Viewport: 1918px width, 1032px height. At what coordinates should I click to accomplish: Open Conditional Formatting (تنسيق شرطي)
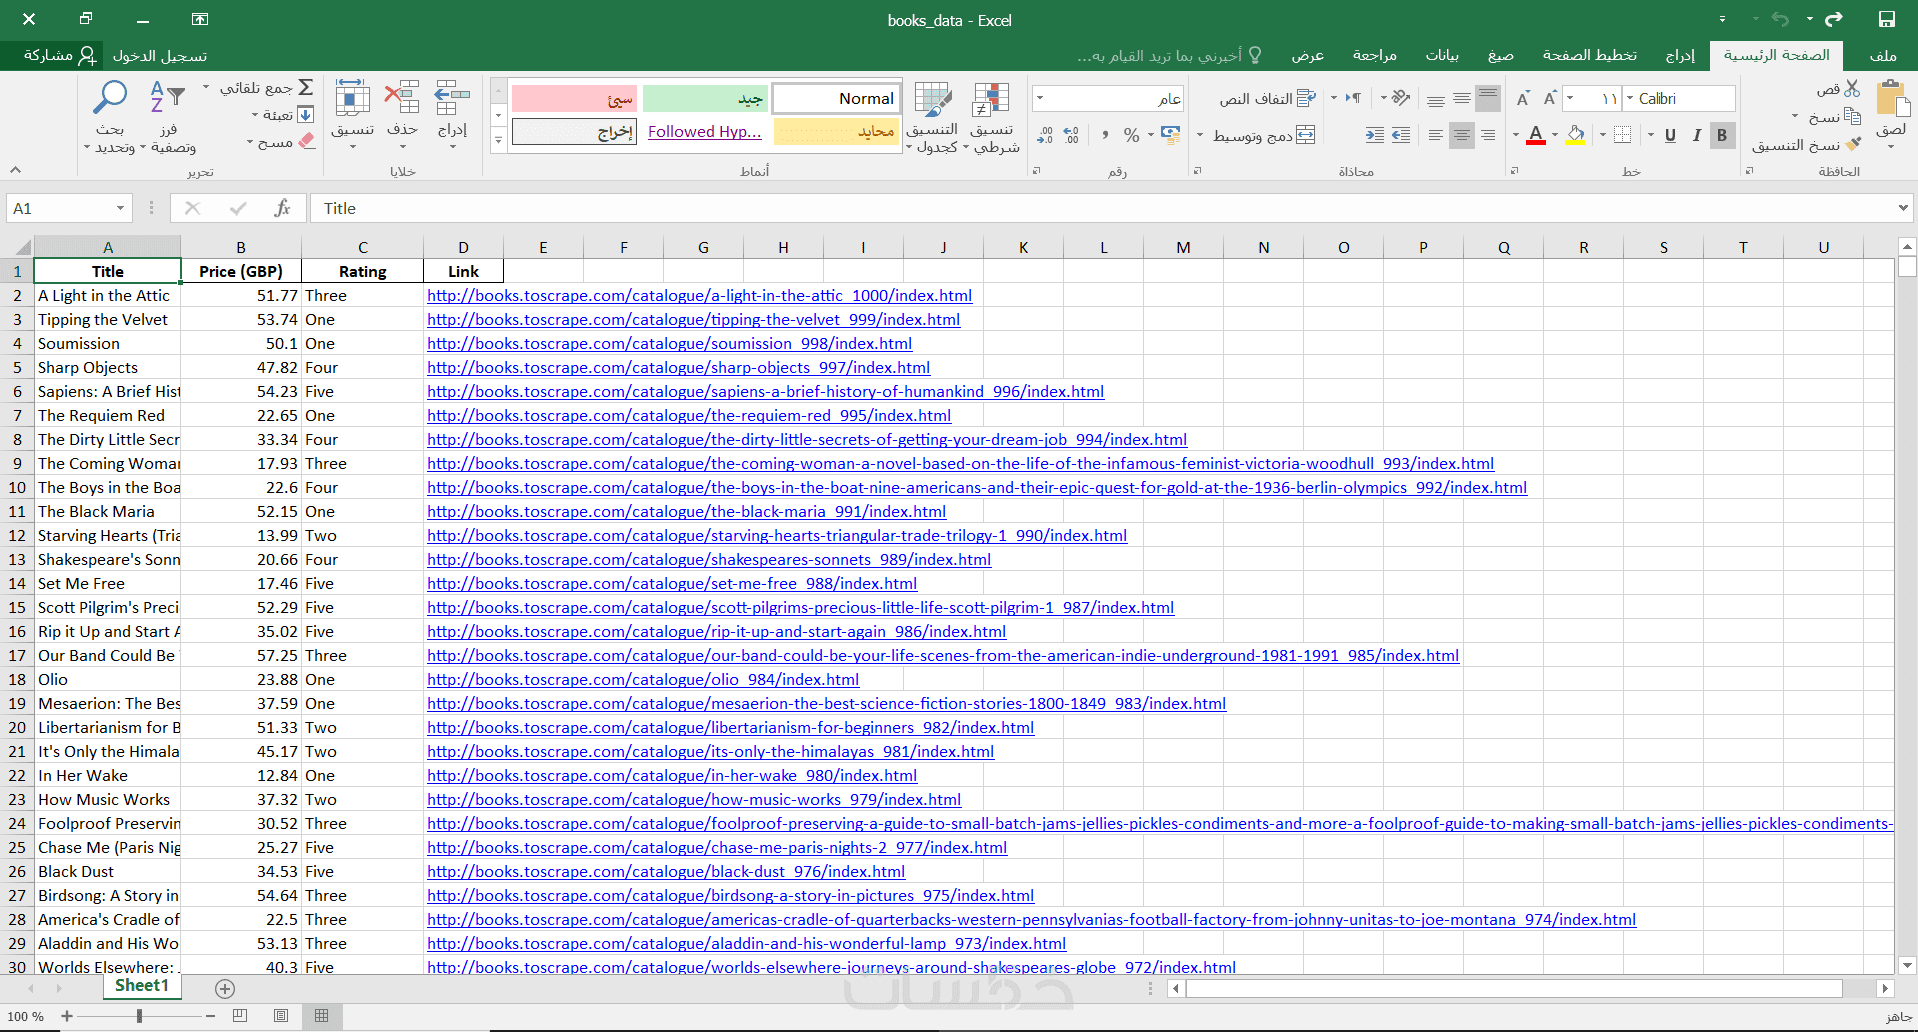[x=991, y=118]
